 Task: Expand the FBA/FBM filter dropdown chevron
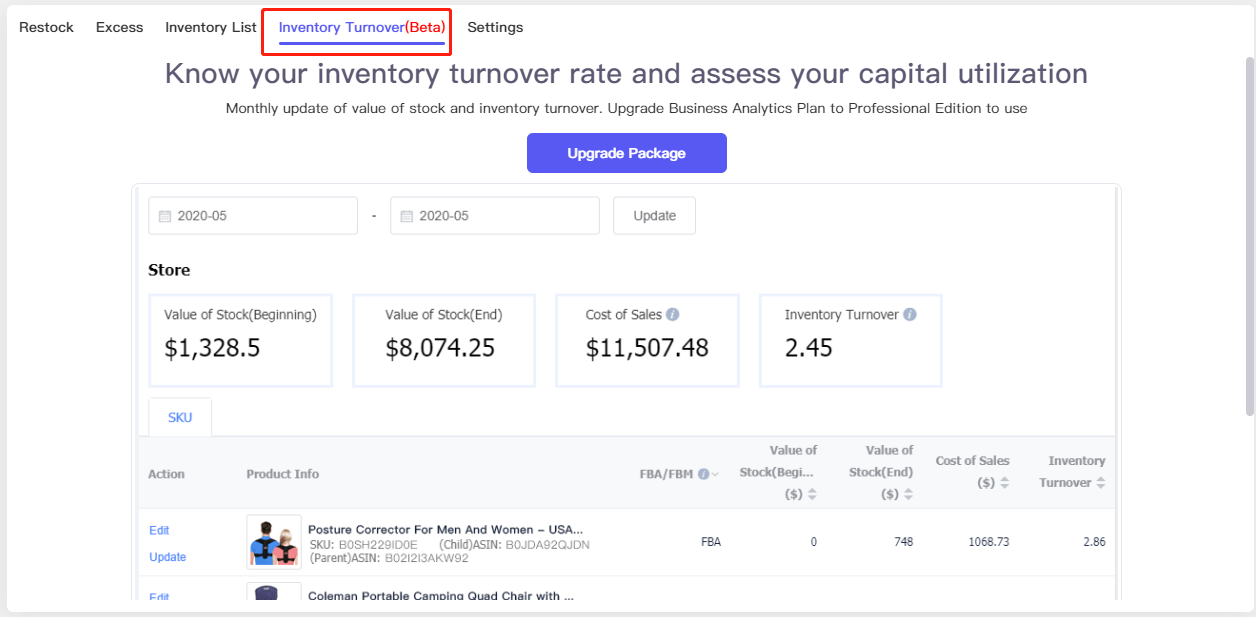[715, 474]
